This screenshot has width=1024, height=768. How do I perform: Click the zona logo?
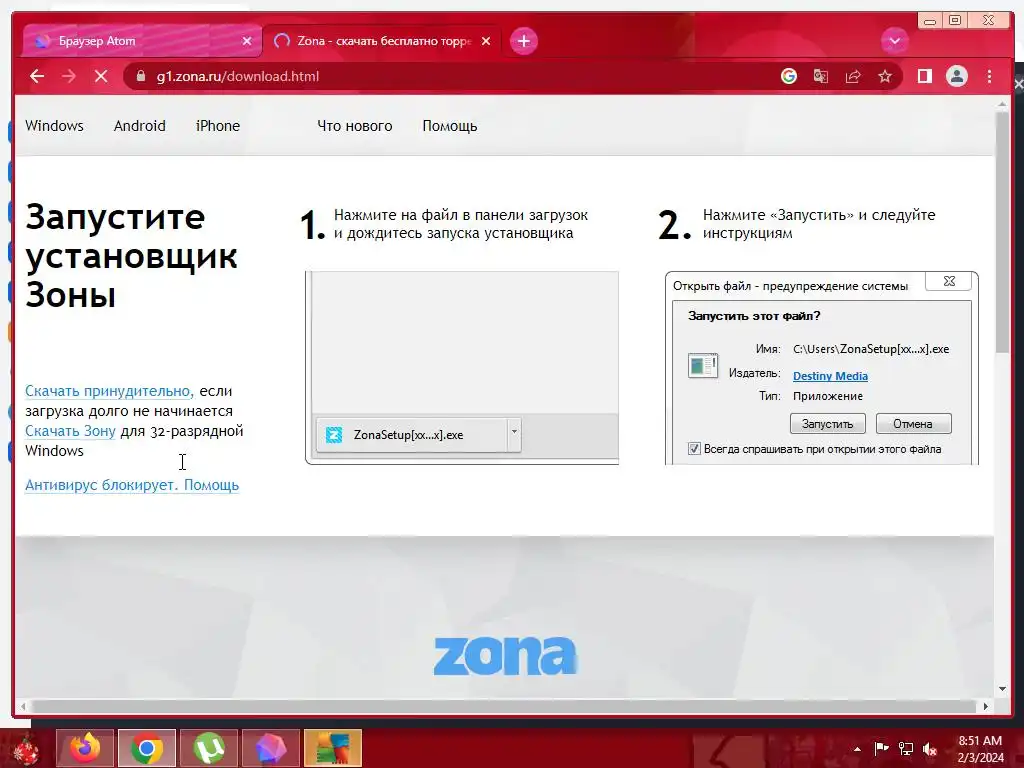[x=505, y=655]
